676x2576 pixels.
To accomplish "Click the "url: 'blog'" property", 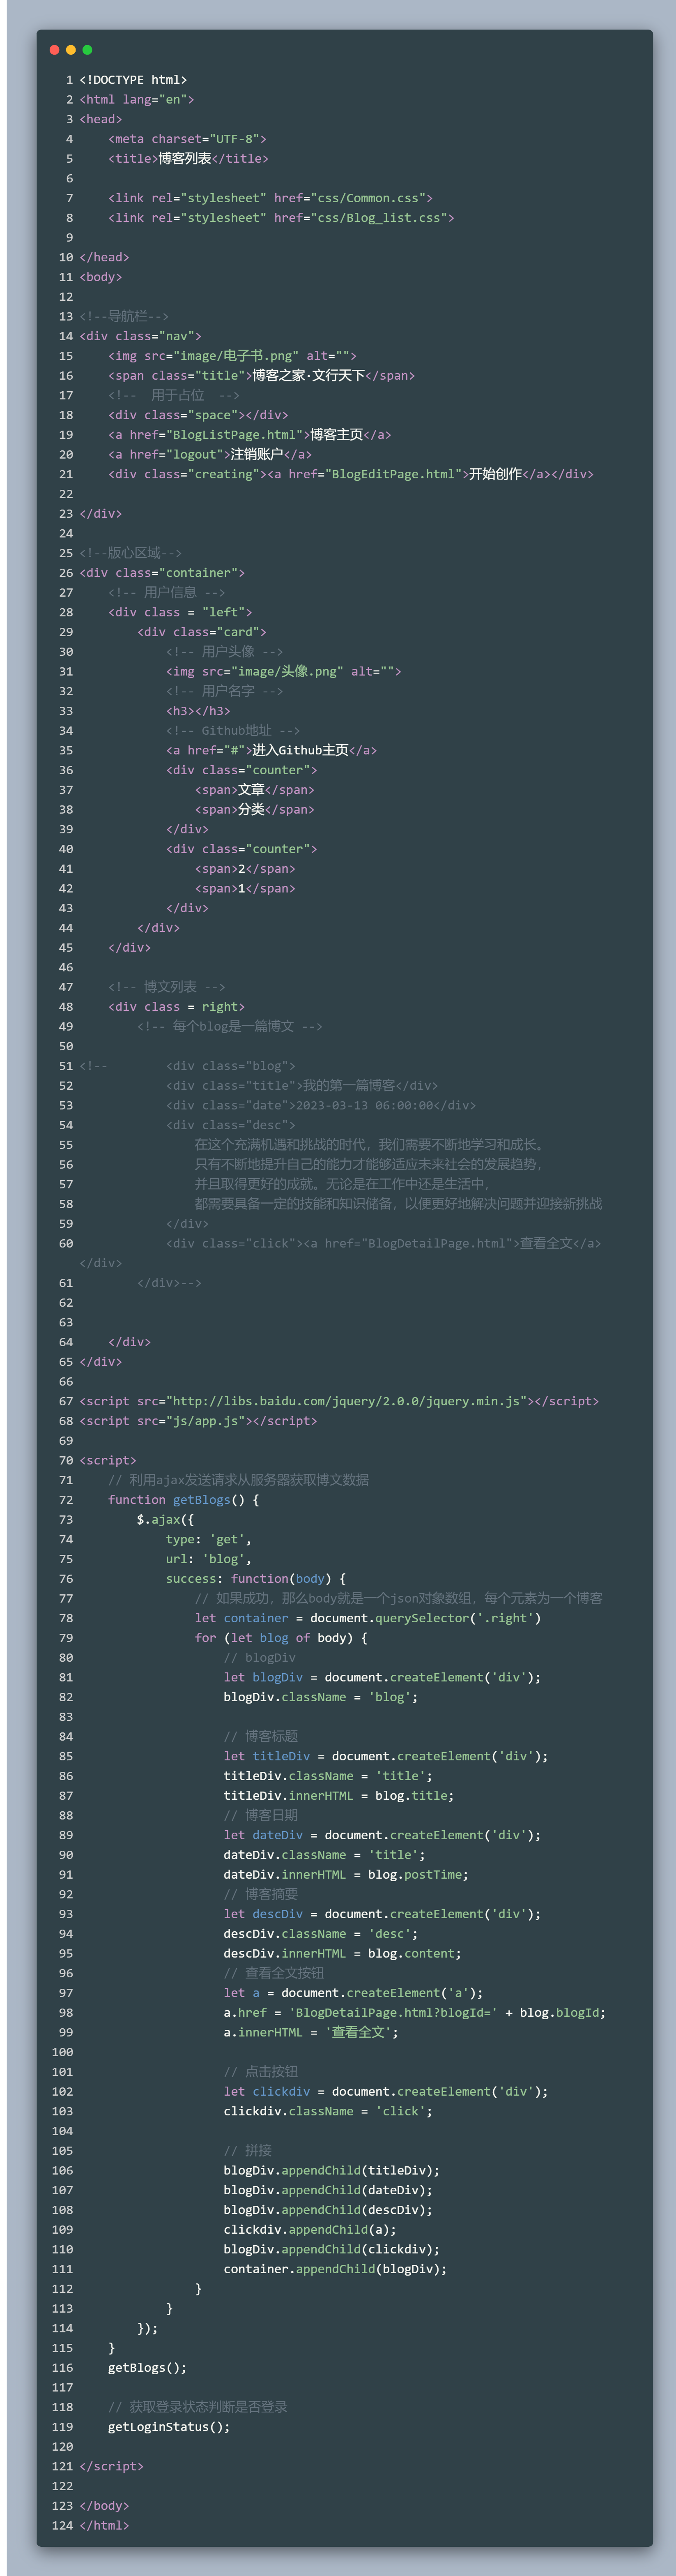I will tap(209, 1559).
